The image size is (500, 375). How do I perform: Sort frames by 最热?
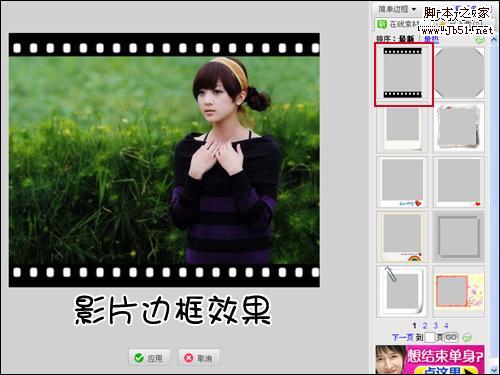431,39
